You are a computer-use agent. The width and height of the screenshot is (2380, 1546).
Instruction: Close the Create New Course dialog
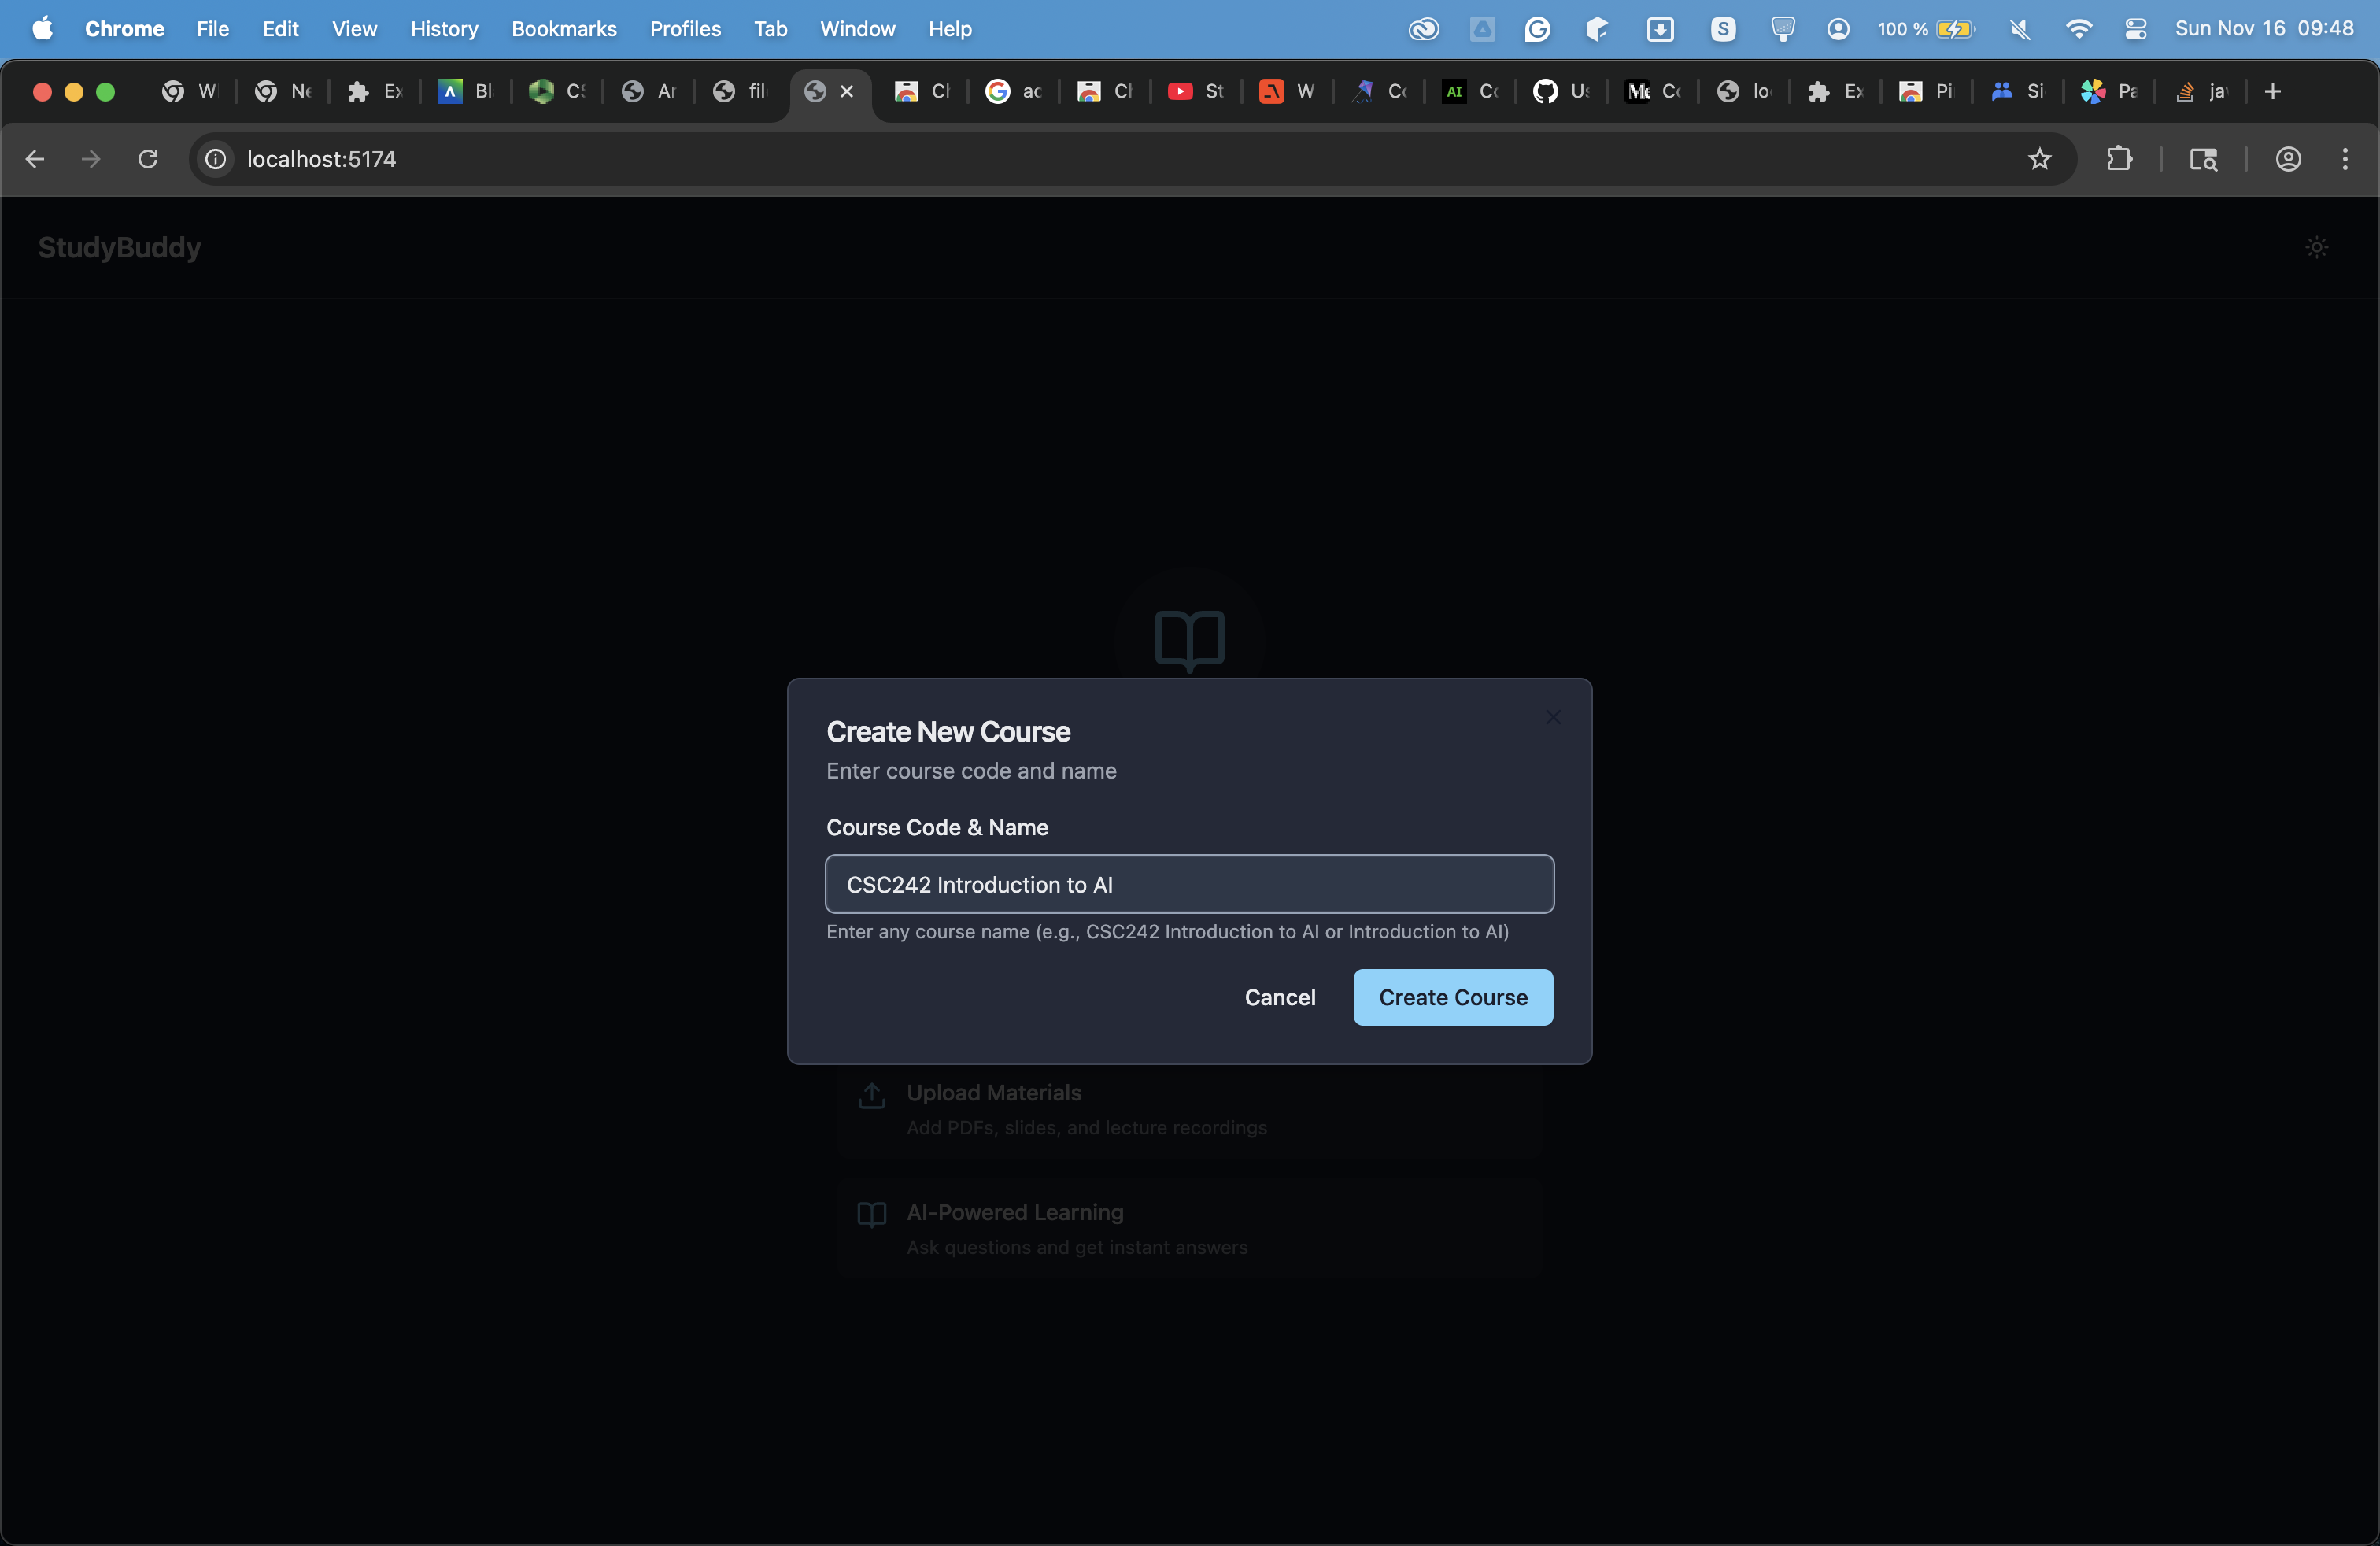(1552, 717)
